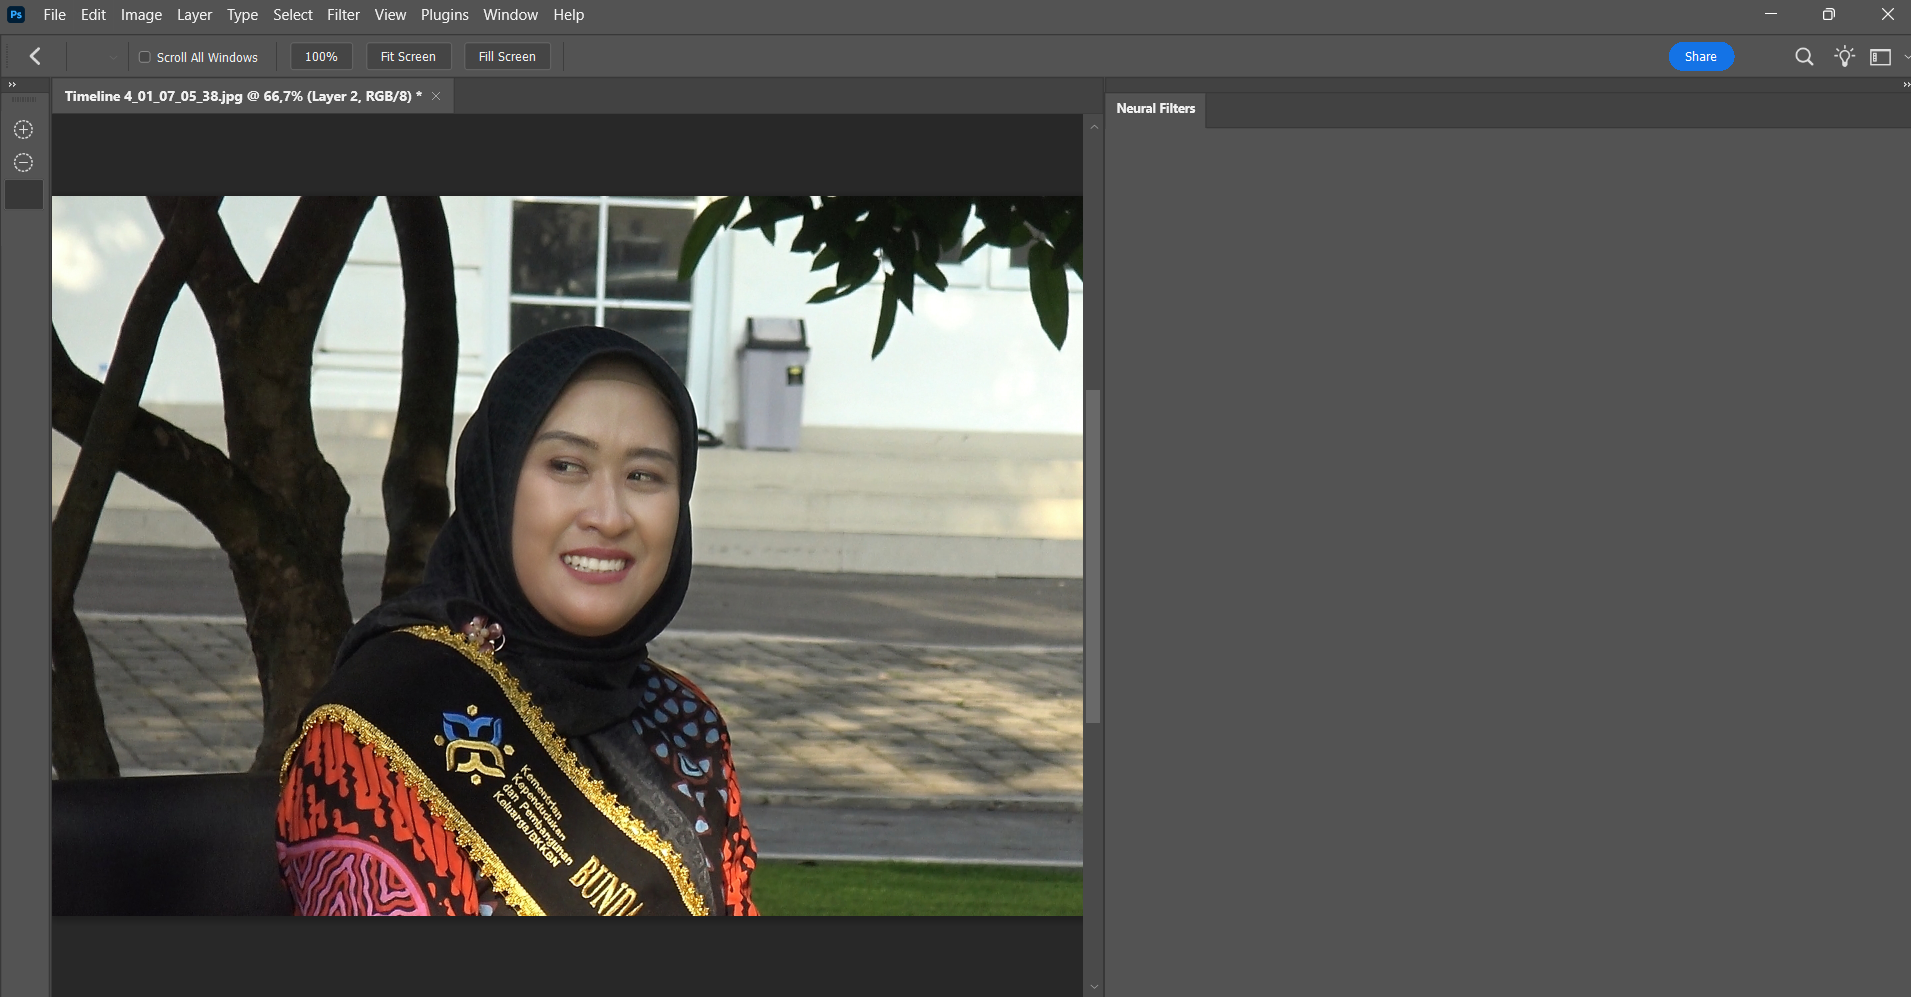1911x997 pixels.
Task: Open the Plugins menu
Action: (x=444, y=14)
